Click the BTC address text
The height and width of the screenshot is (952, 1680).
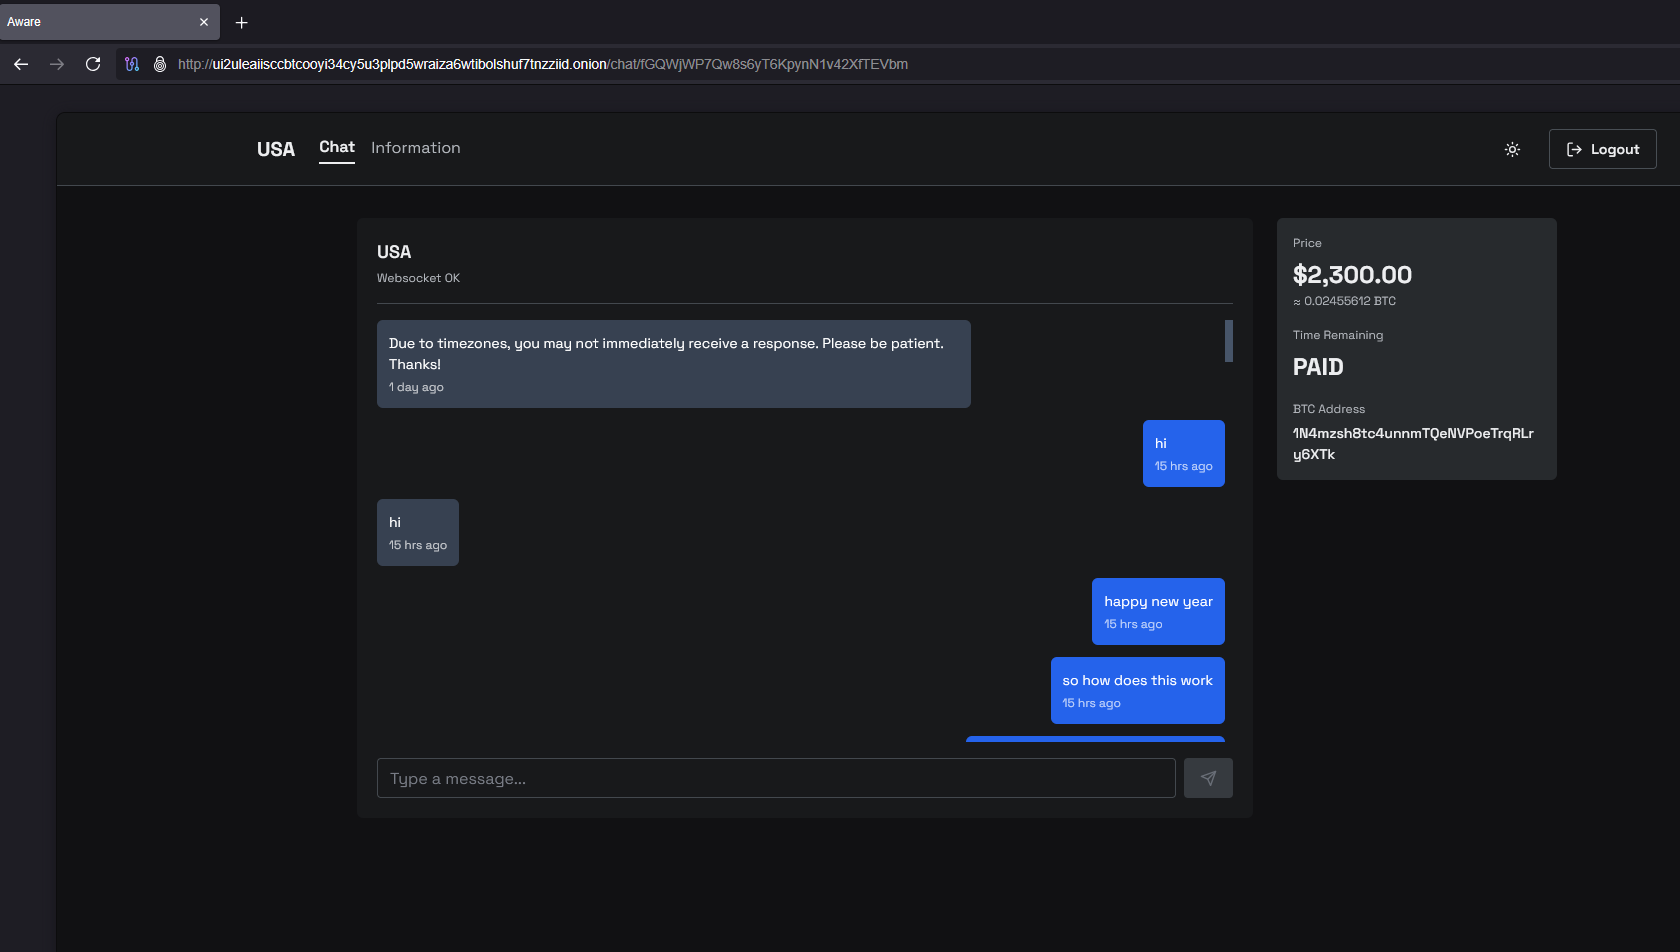click(x=1412, y=443)
